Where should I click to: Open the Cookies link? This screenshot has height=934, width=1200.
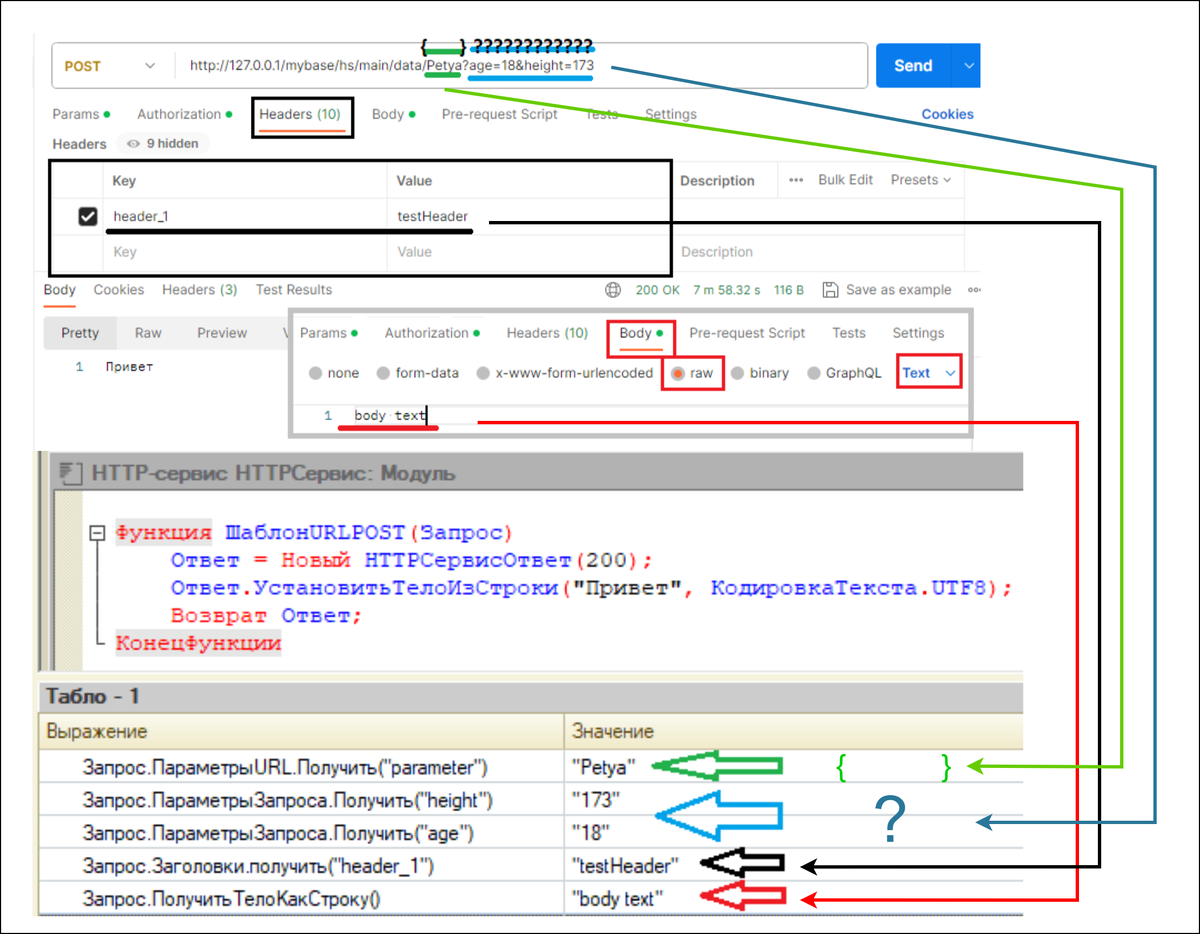(x=947, y=114)
